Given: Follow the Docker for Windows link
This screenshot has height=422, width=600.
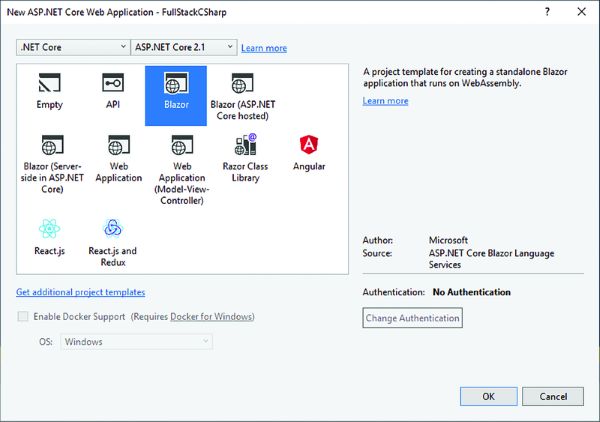Looking at the screenshot, I should (211, 317).
